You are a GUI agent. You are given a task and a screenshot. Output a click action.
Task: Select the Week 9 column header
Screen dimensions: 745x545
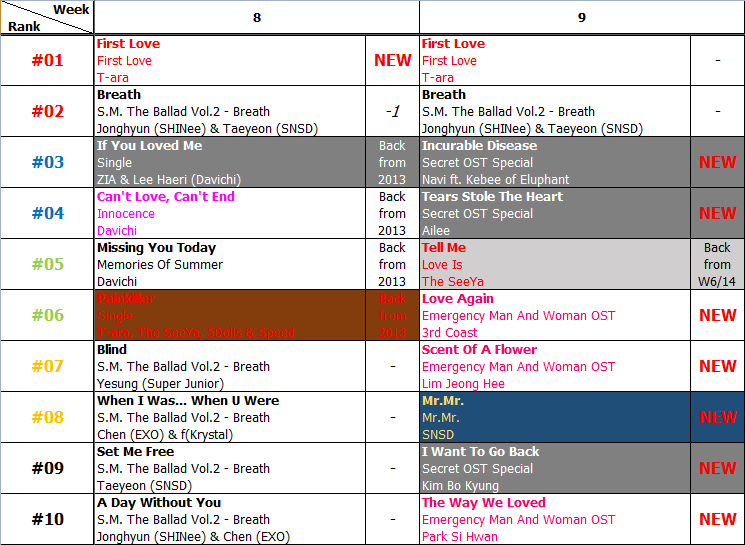(x=582, y=18)
